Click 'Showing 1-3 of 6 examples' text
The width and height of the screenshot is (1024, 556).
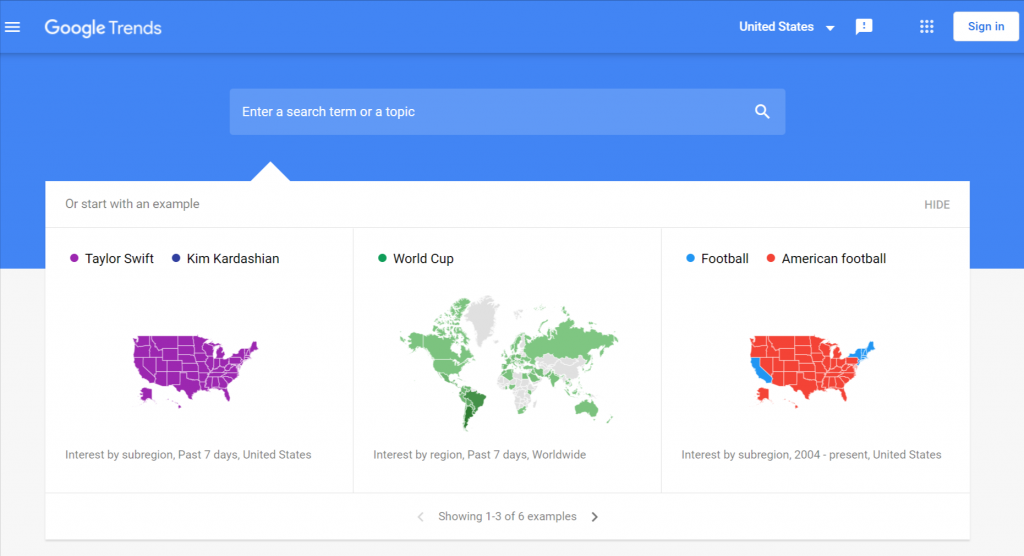tap(507, 516)
